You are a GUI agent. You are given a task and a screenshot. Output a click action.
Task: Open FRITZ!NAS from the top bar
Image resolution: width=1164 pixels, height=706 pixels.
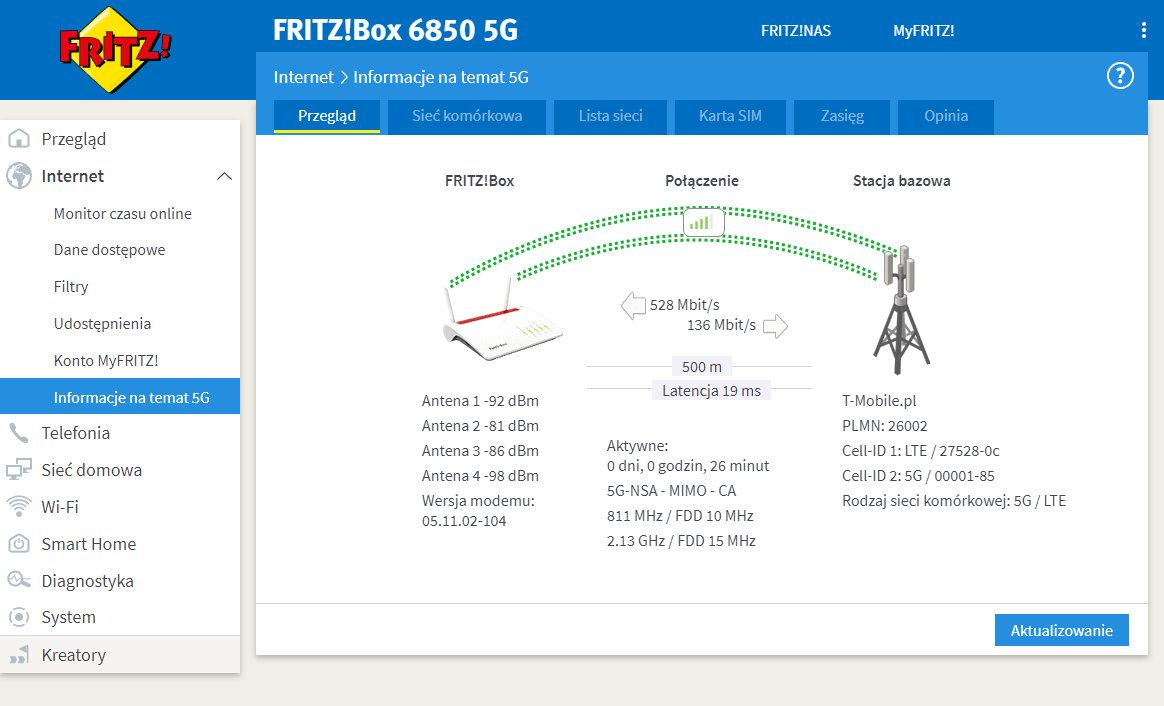[x=795, y=30]
